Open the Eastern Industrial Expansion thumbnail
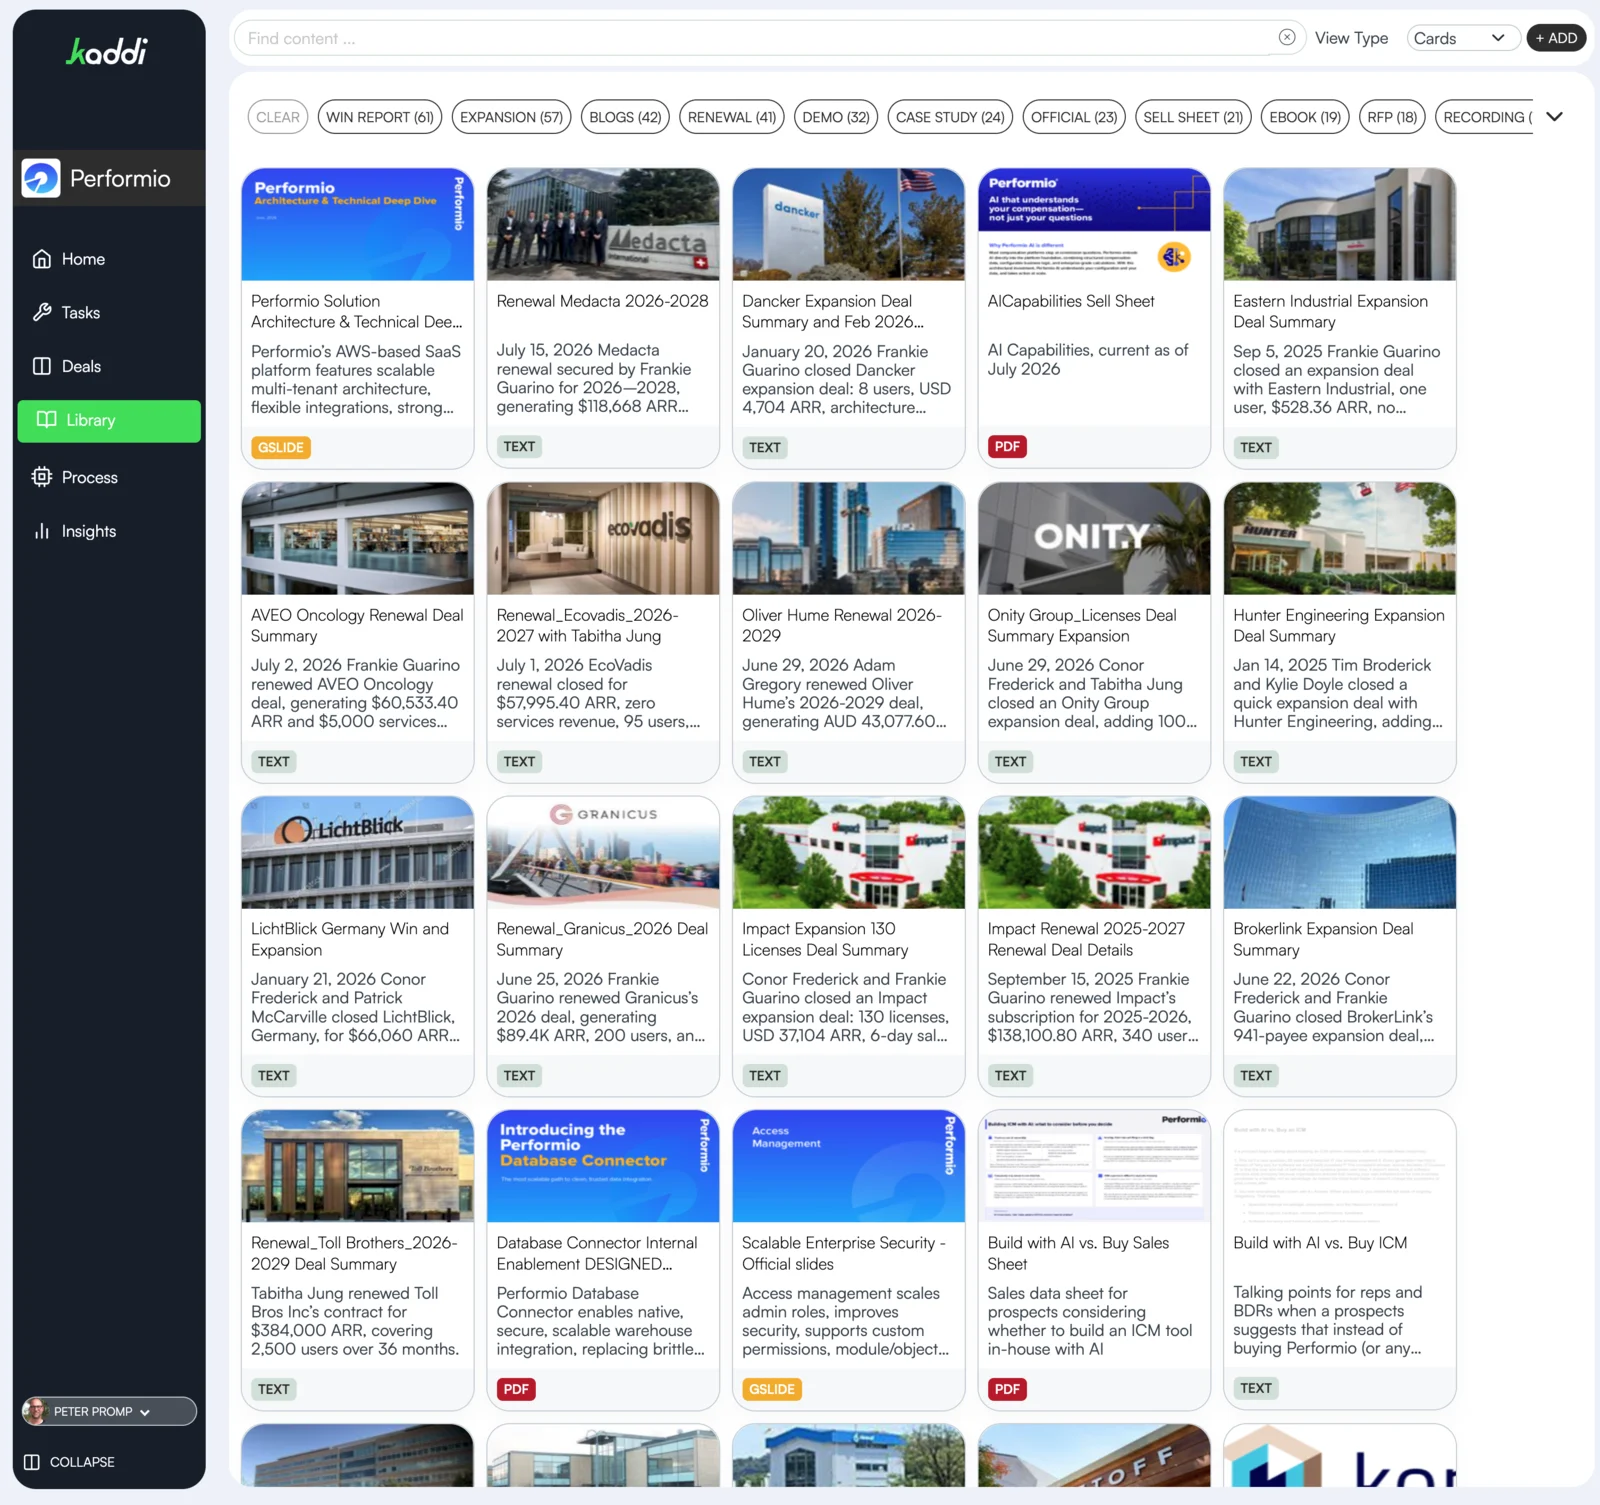Viewport: 1600px width, 1505px height. click(1340, 225)
